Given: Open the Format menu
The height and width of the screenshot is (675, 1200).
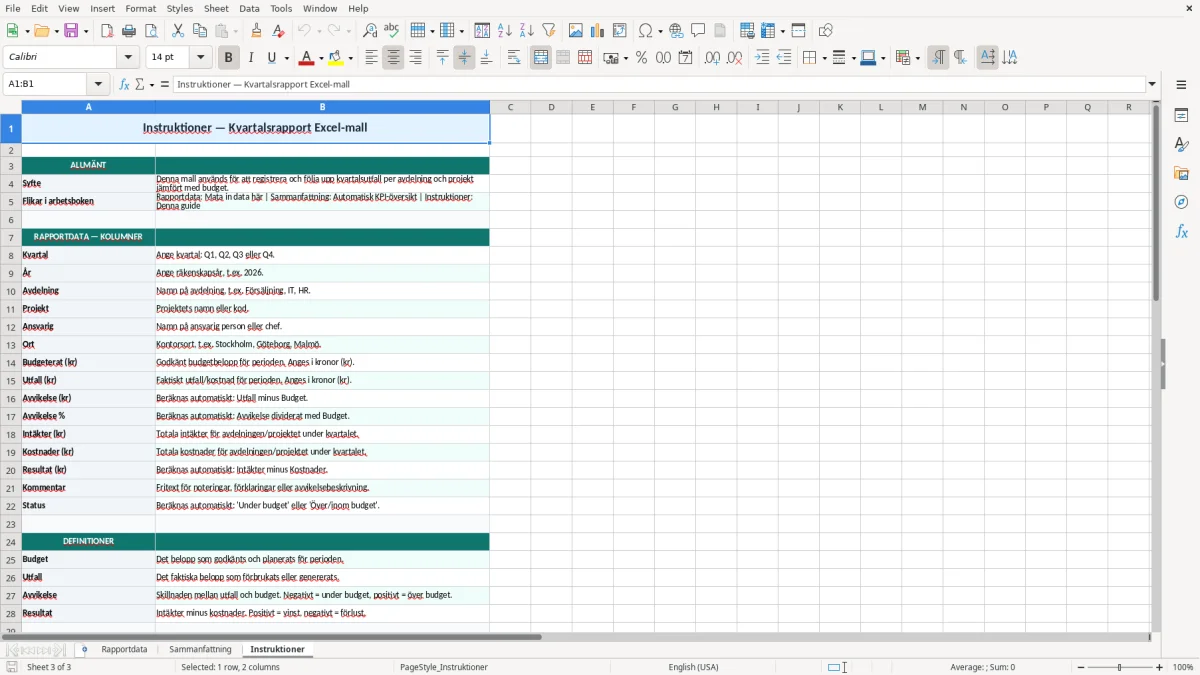Looking at the screenshot, I should pyautogui.click(x=141, y=8).
